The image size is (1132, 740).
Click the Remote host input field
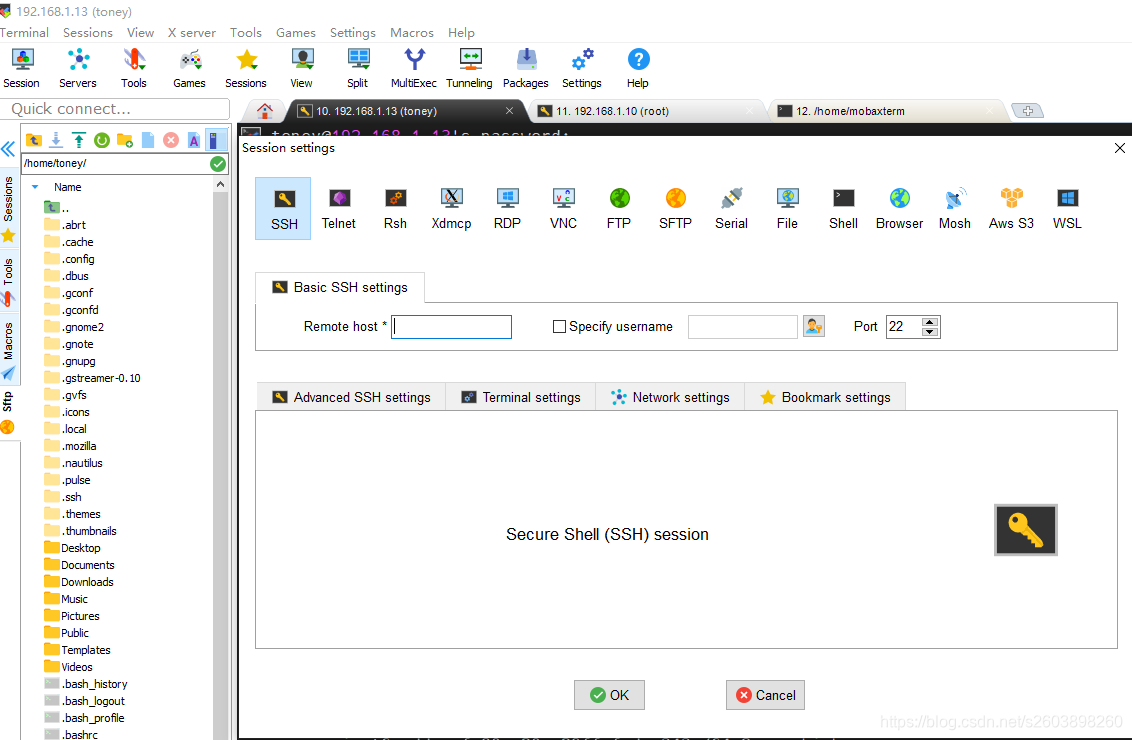[x=451, y=326]
